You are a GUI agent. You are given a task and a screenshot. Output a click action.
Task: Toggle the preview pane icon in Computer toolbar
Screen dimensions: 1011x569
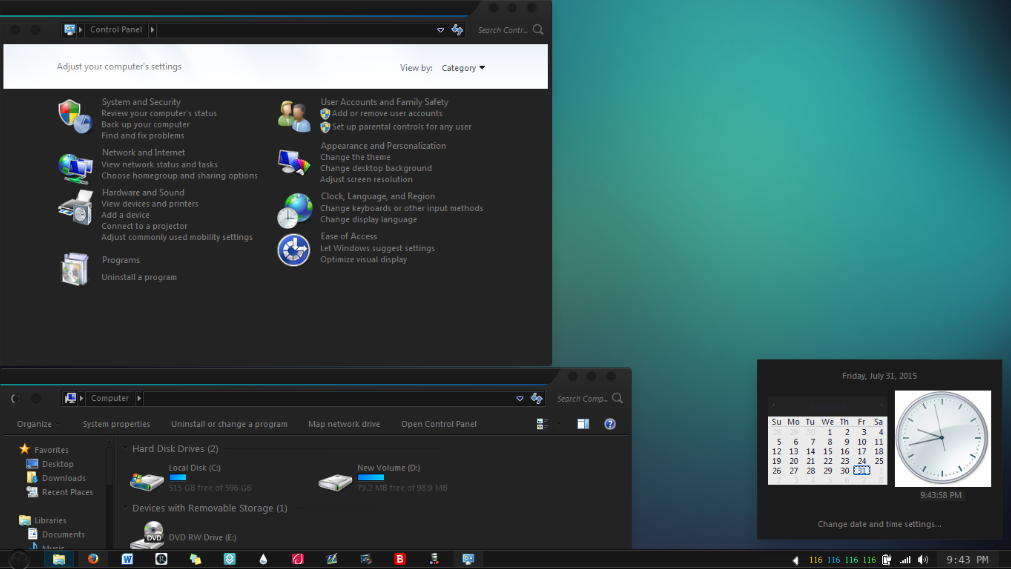click(x=583, y=424)
